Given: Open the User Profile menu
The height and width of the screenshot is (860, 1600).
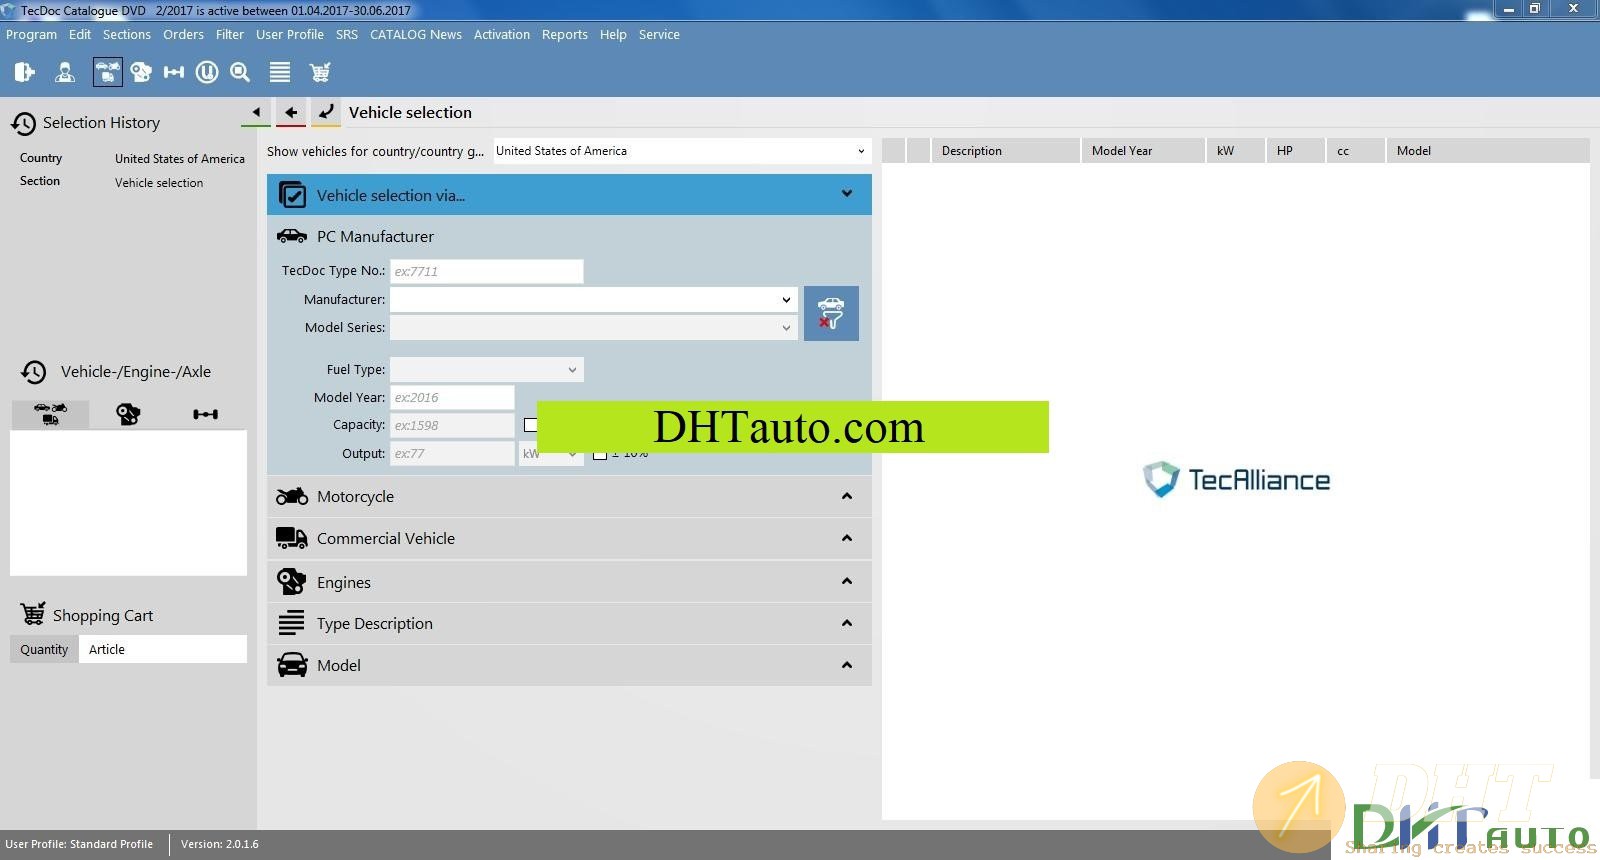Looking at the screenshot, I should [290, 34].
